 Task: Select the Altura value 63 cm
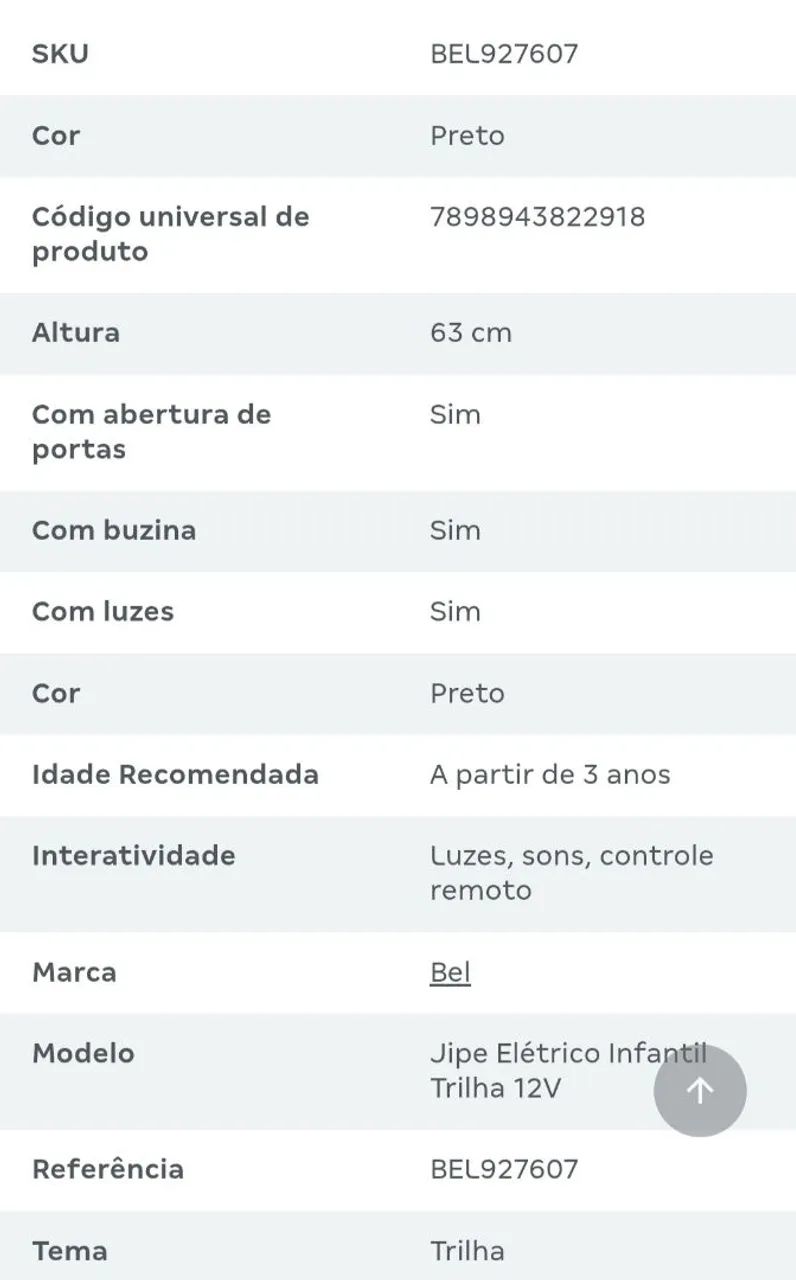point(471,333)
